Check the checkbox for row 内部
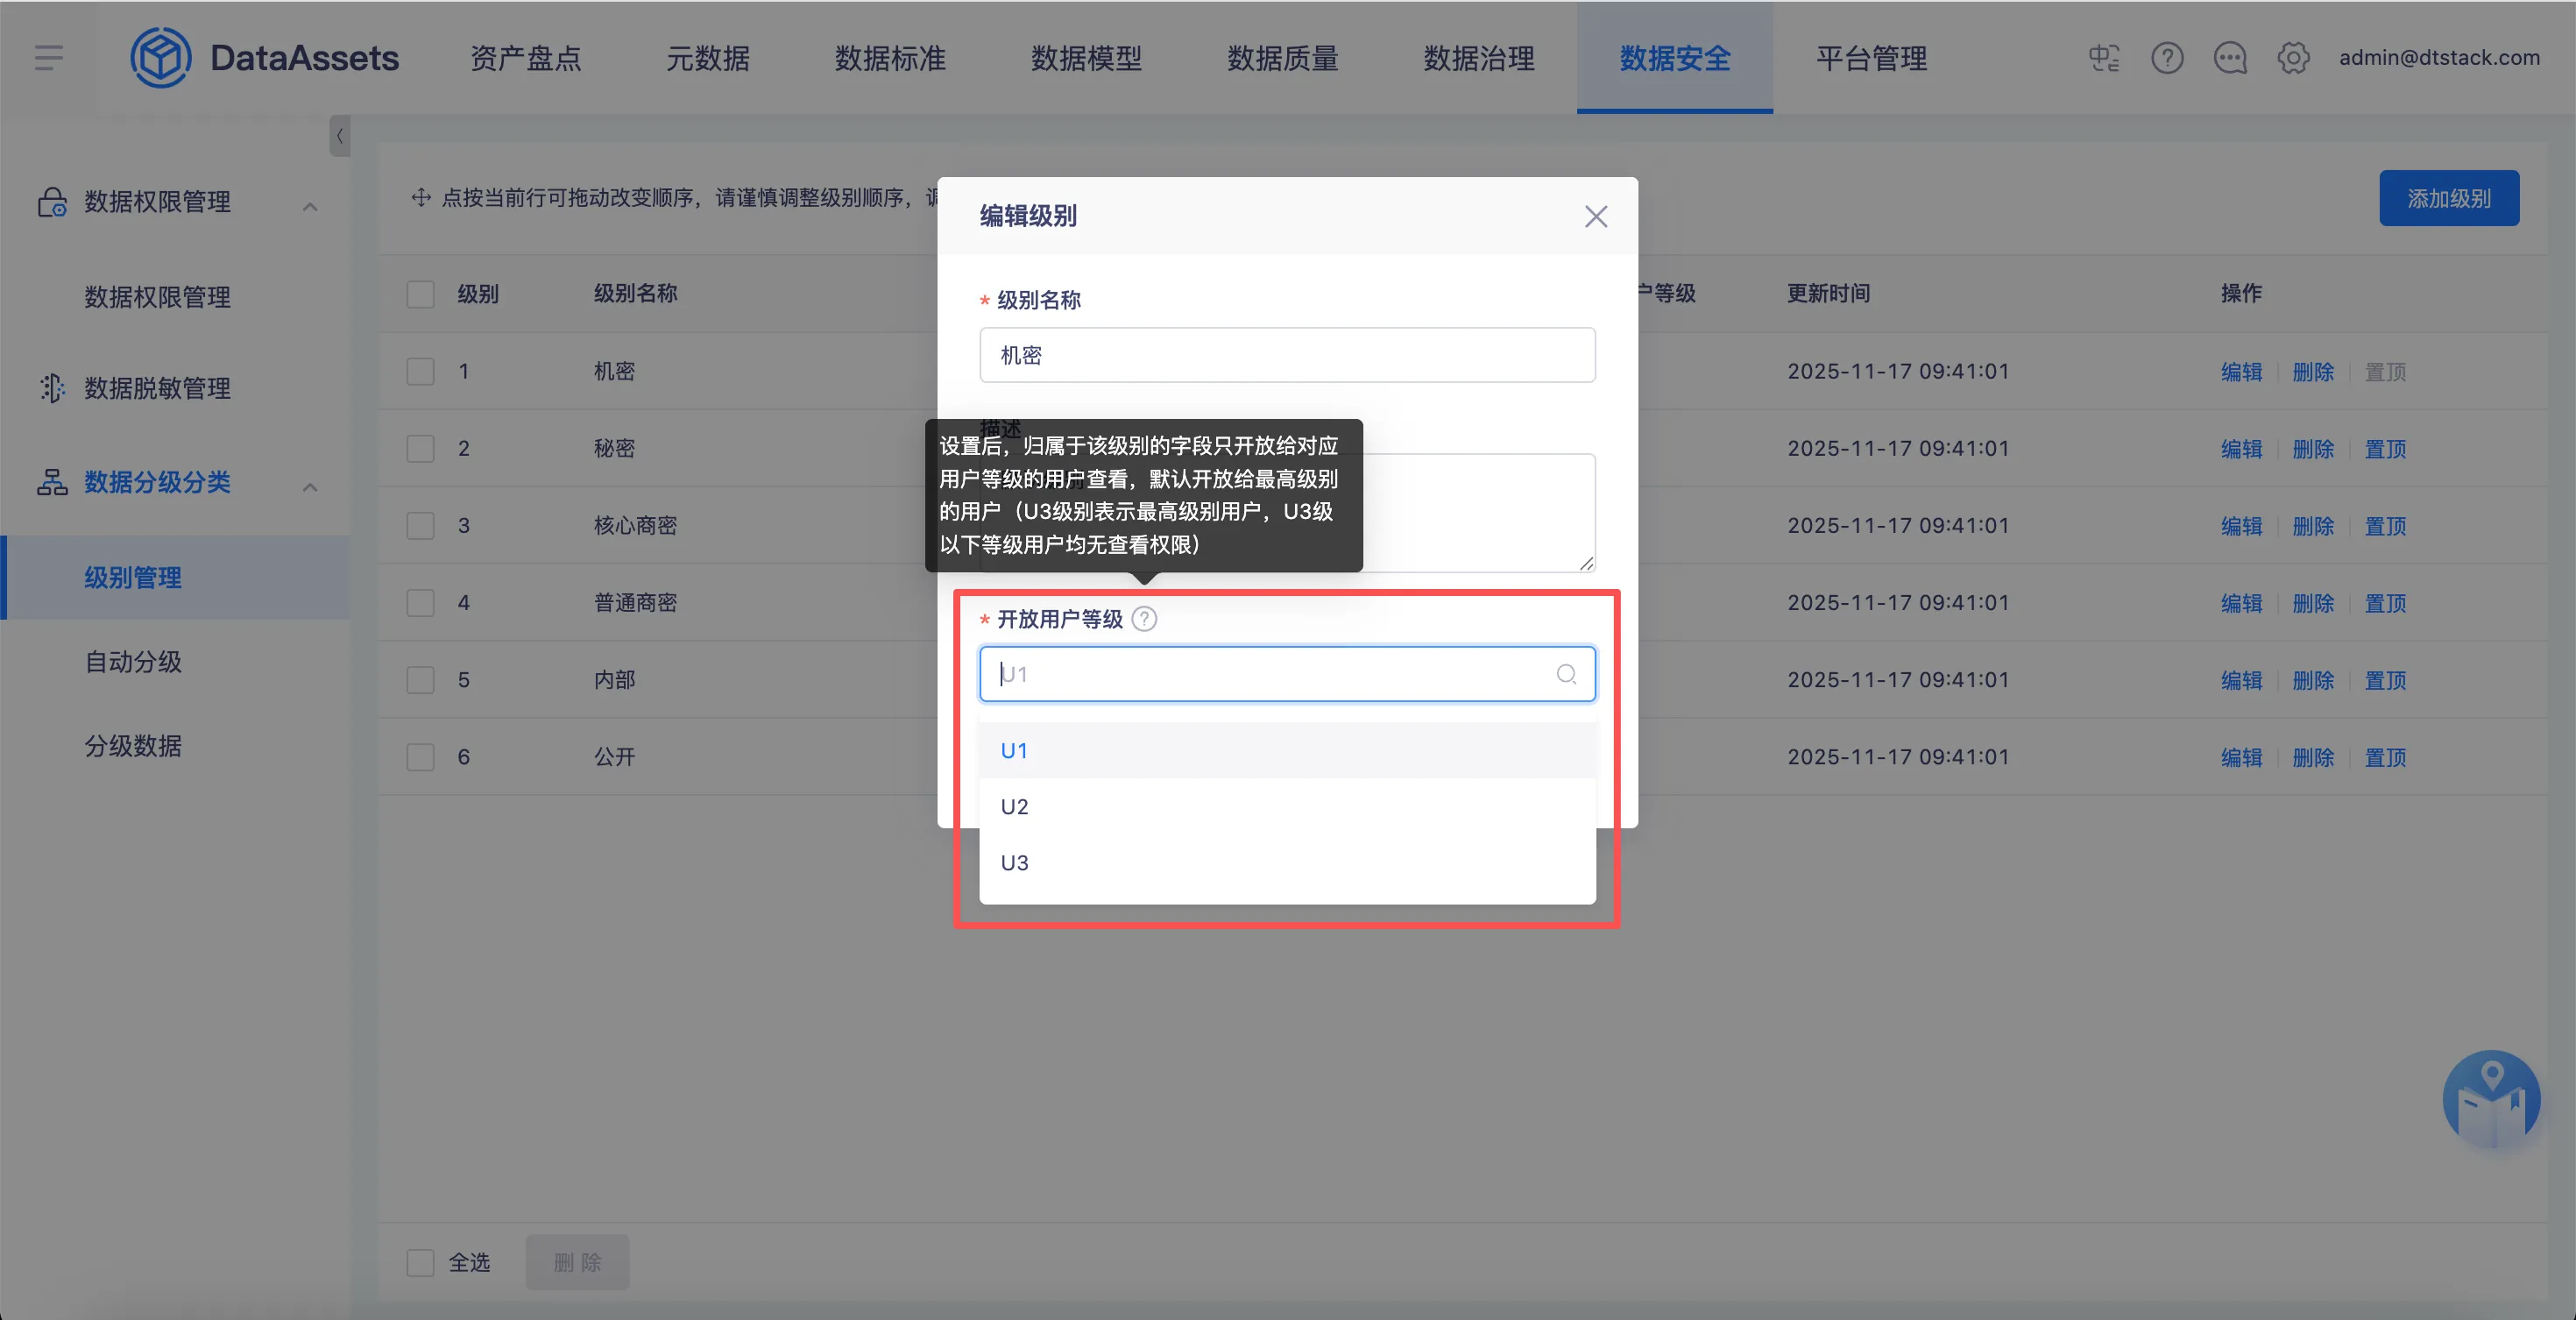The image size is (2576, 1320). coord(420,680)
